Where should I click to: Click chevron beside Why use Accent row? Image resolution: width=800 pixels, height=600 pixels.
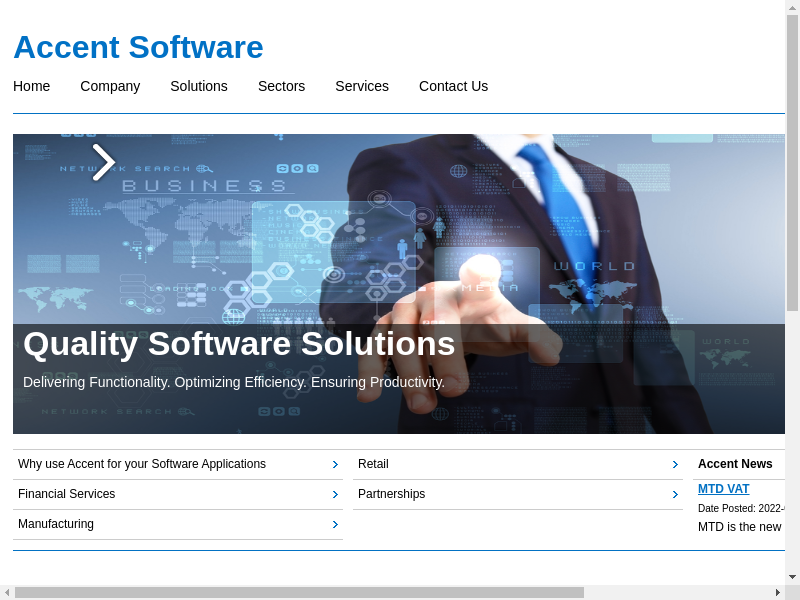335,464
